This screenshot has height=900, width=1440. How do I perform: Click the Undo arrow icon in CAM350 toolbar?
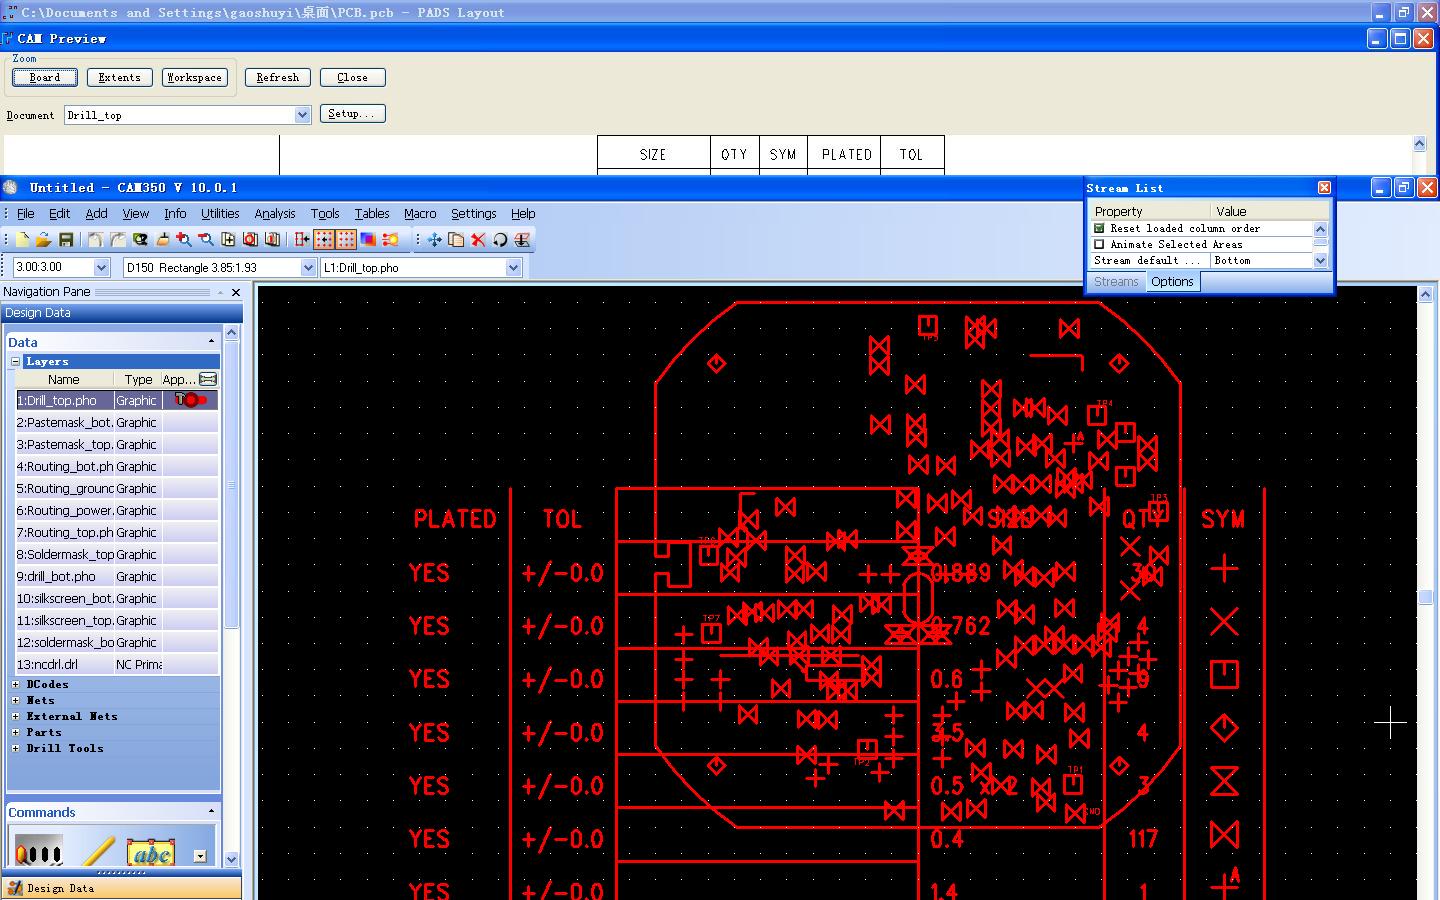pyautogui.click(x=95, y=240)
